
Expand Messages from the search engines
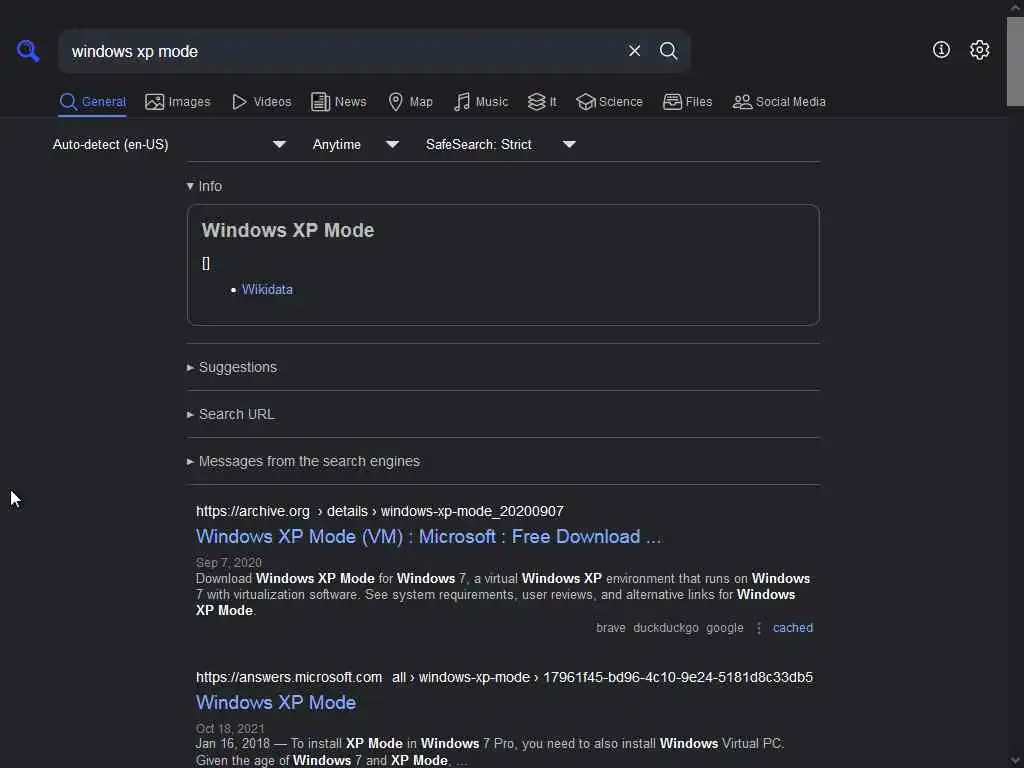303,461
